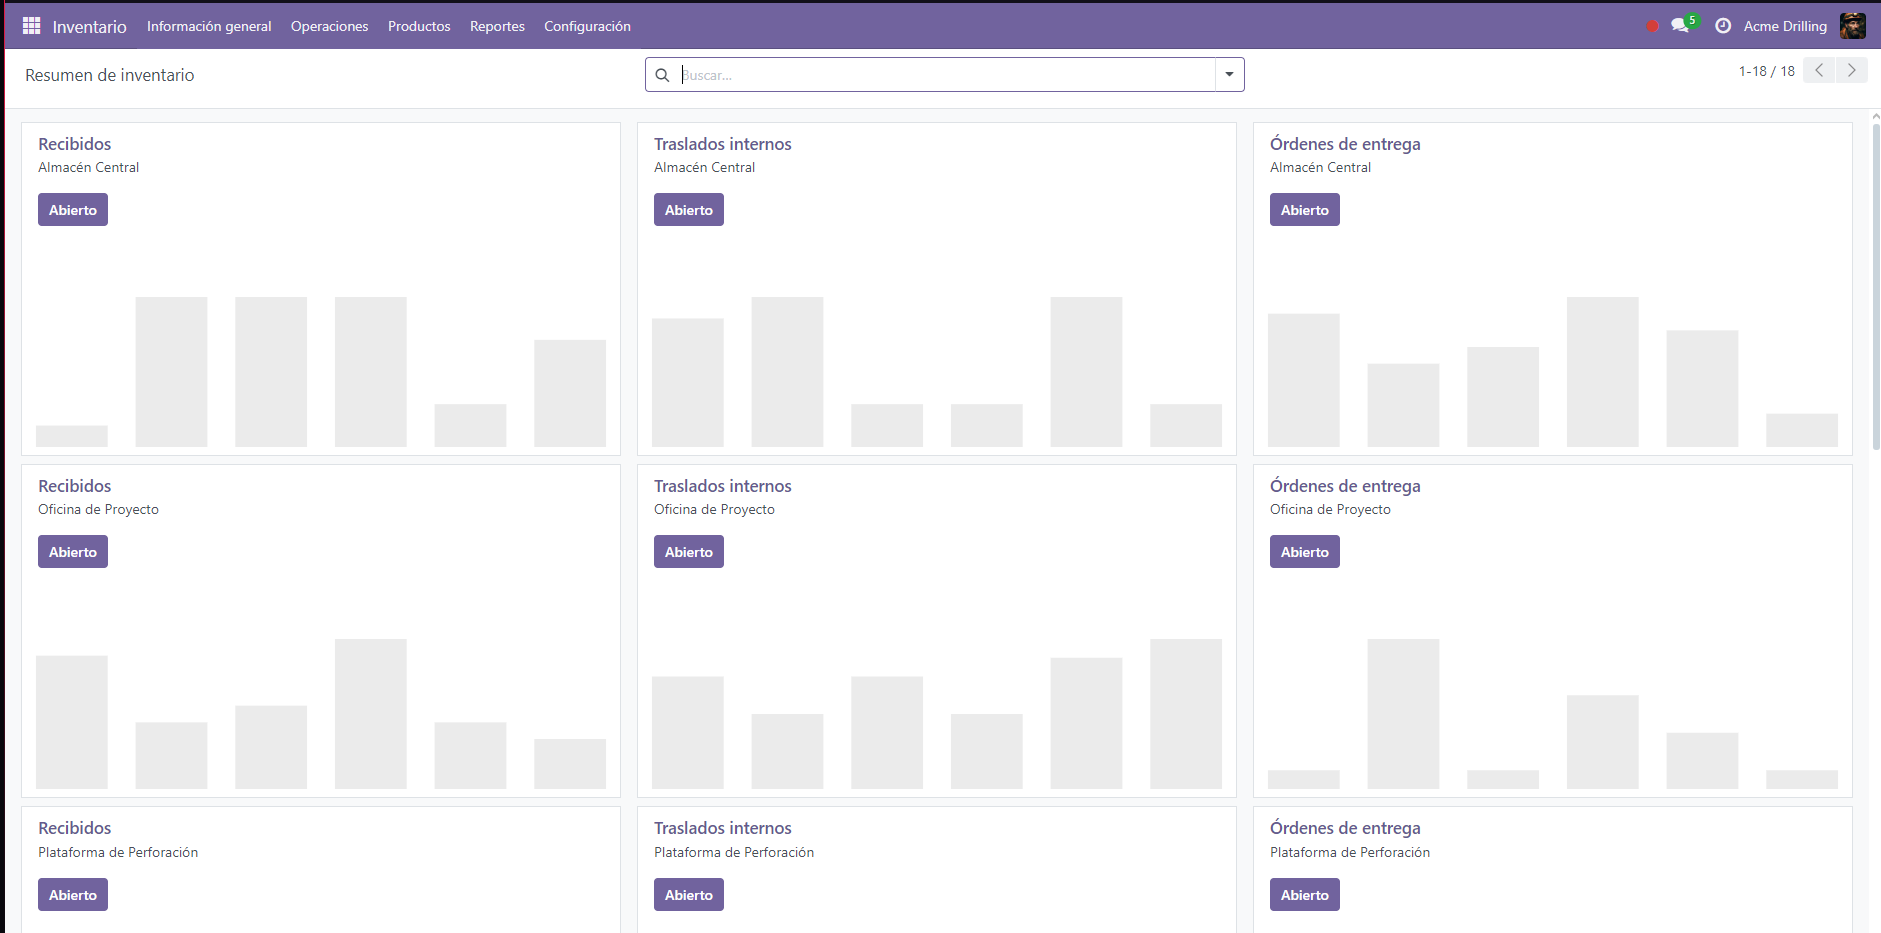Click Abierto on Recibidos Almacén Central
Viewport: 1881px width, 933px height.
click(73, 210)
